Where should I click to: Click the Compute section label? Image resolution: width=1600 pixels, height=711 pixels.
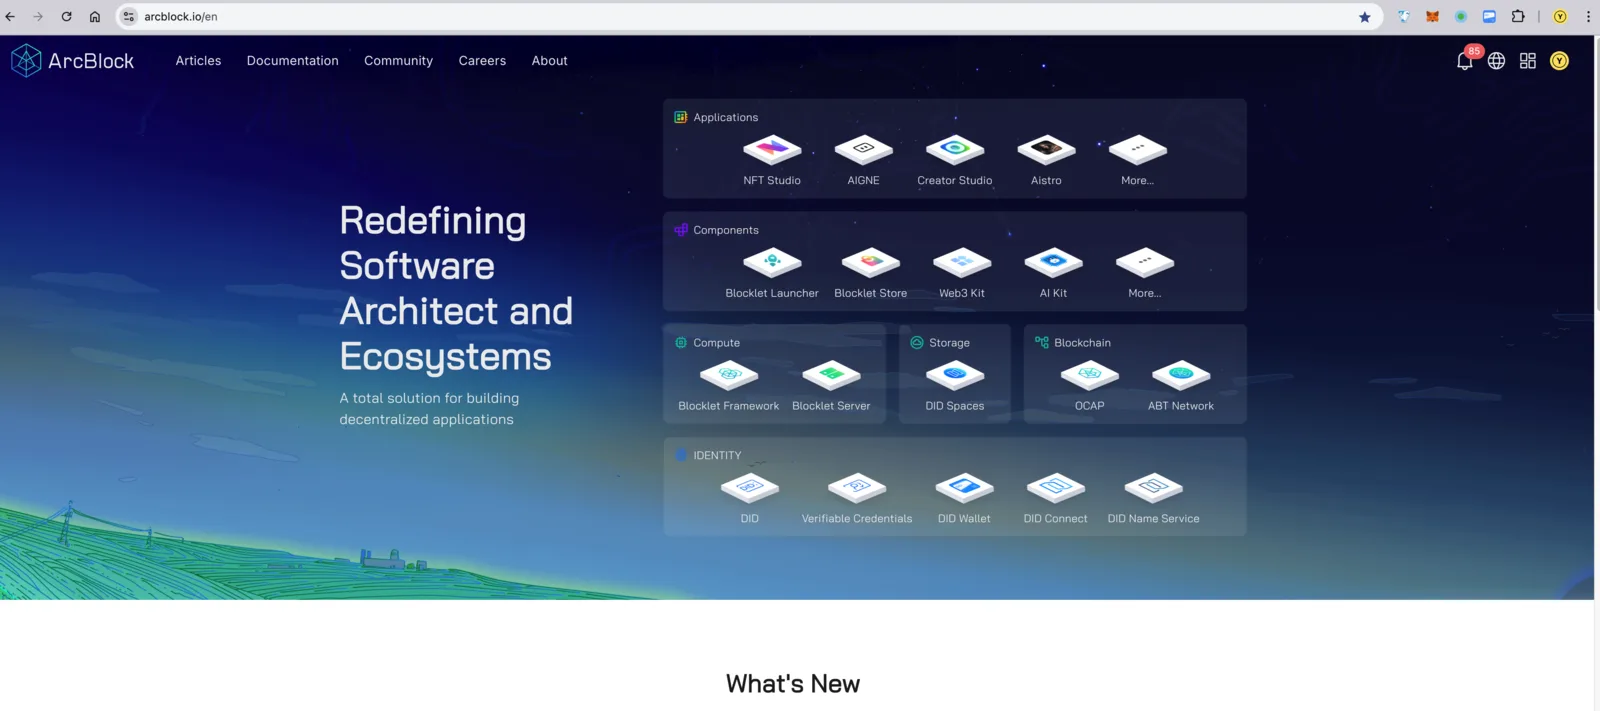[x=717, y=343]
